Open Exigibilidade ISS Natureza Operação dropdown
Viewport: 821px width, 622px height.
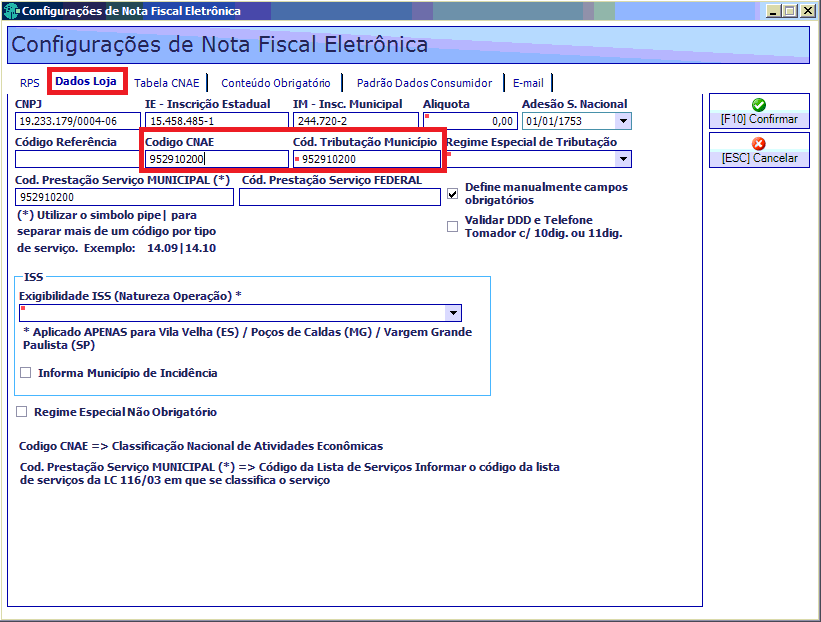pos(453,313)
